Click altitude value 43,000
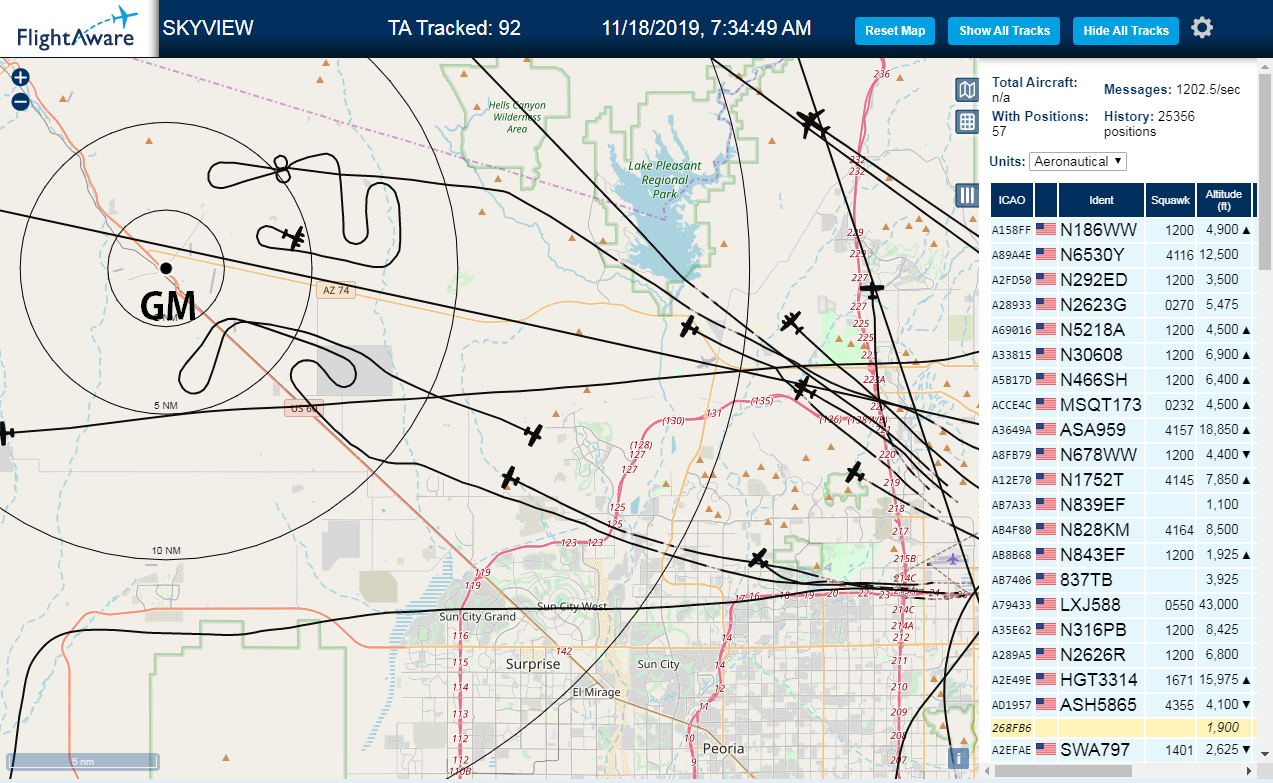Screen dimensions: 1273x783 point(1219,605)
